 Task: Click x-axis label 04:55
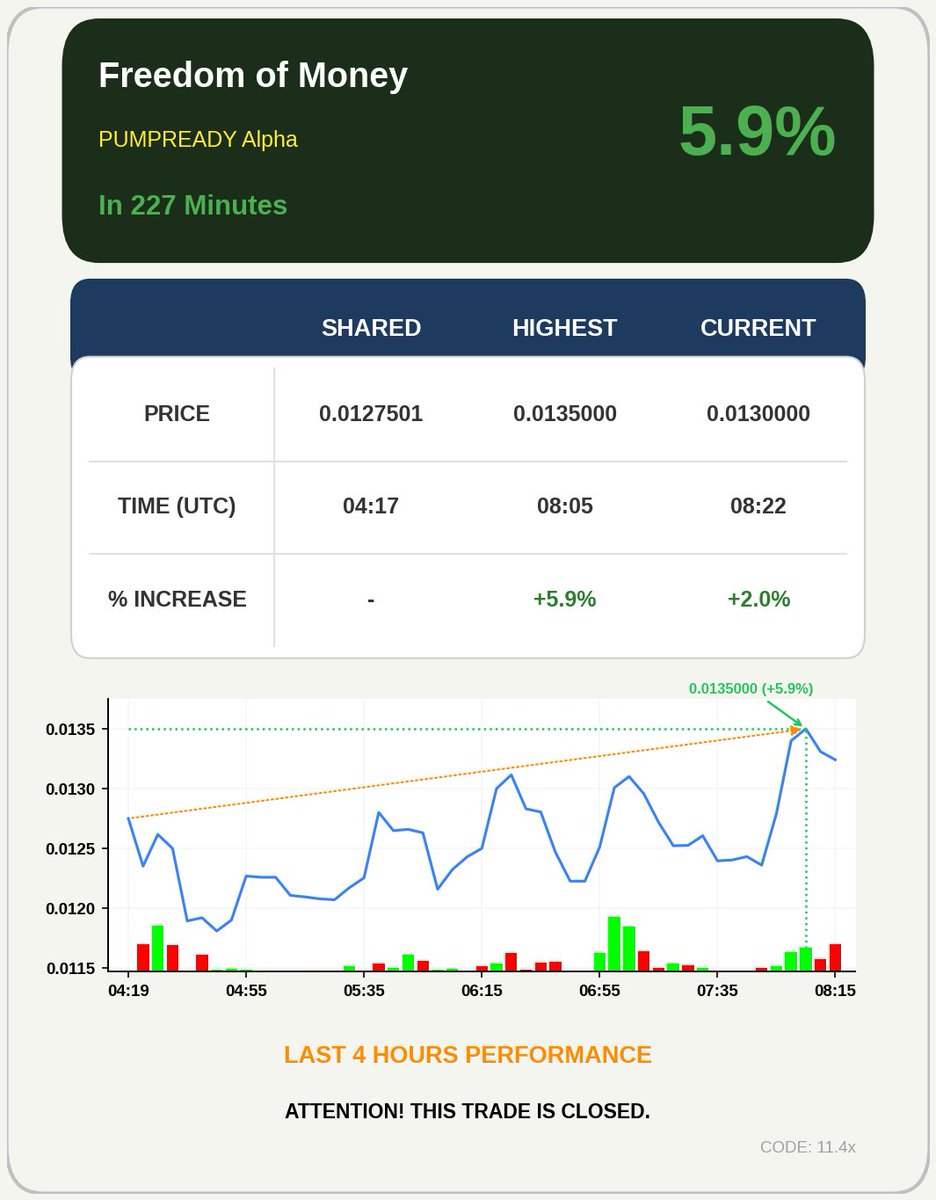(x=246, y=990)
